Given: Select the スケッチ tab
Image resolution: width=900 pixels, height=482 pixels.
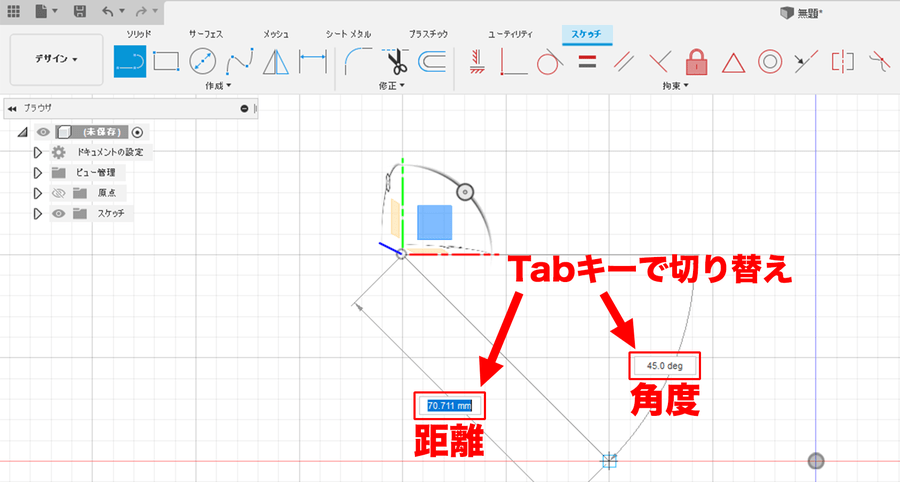Looking at the screenshot, I should click(587, 34).
